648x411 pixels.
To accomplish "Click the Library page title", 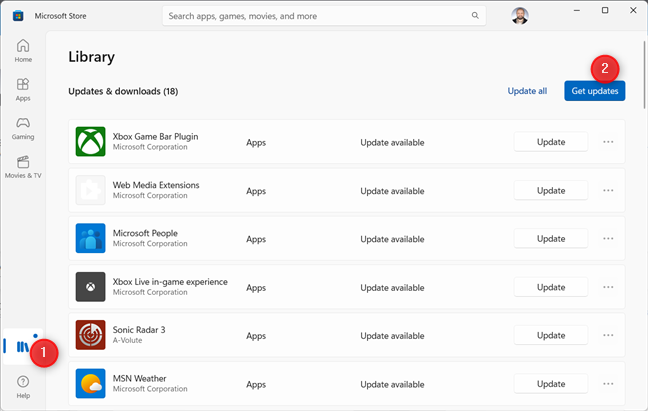I will tap(91, 57).
